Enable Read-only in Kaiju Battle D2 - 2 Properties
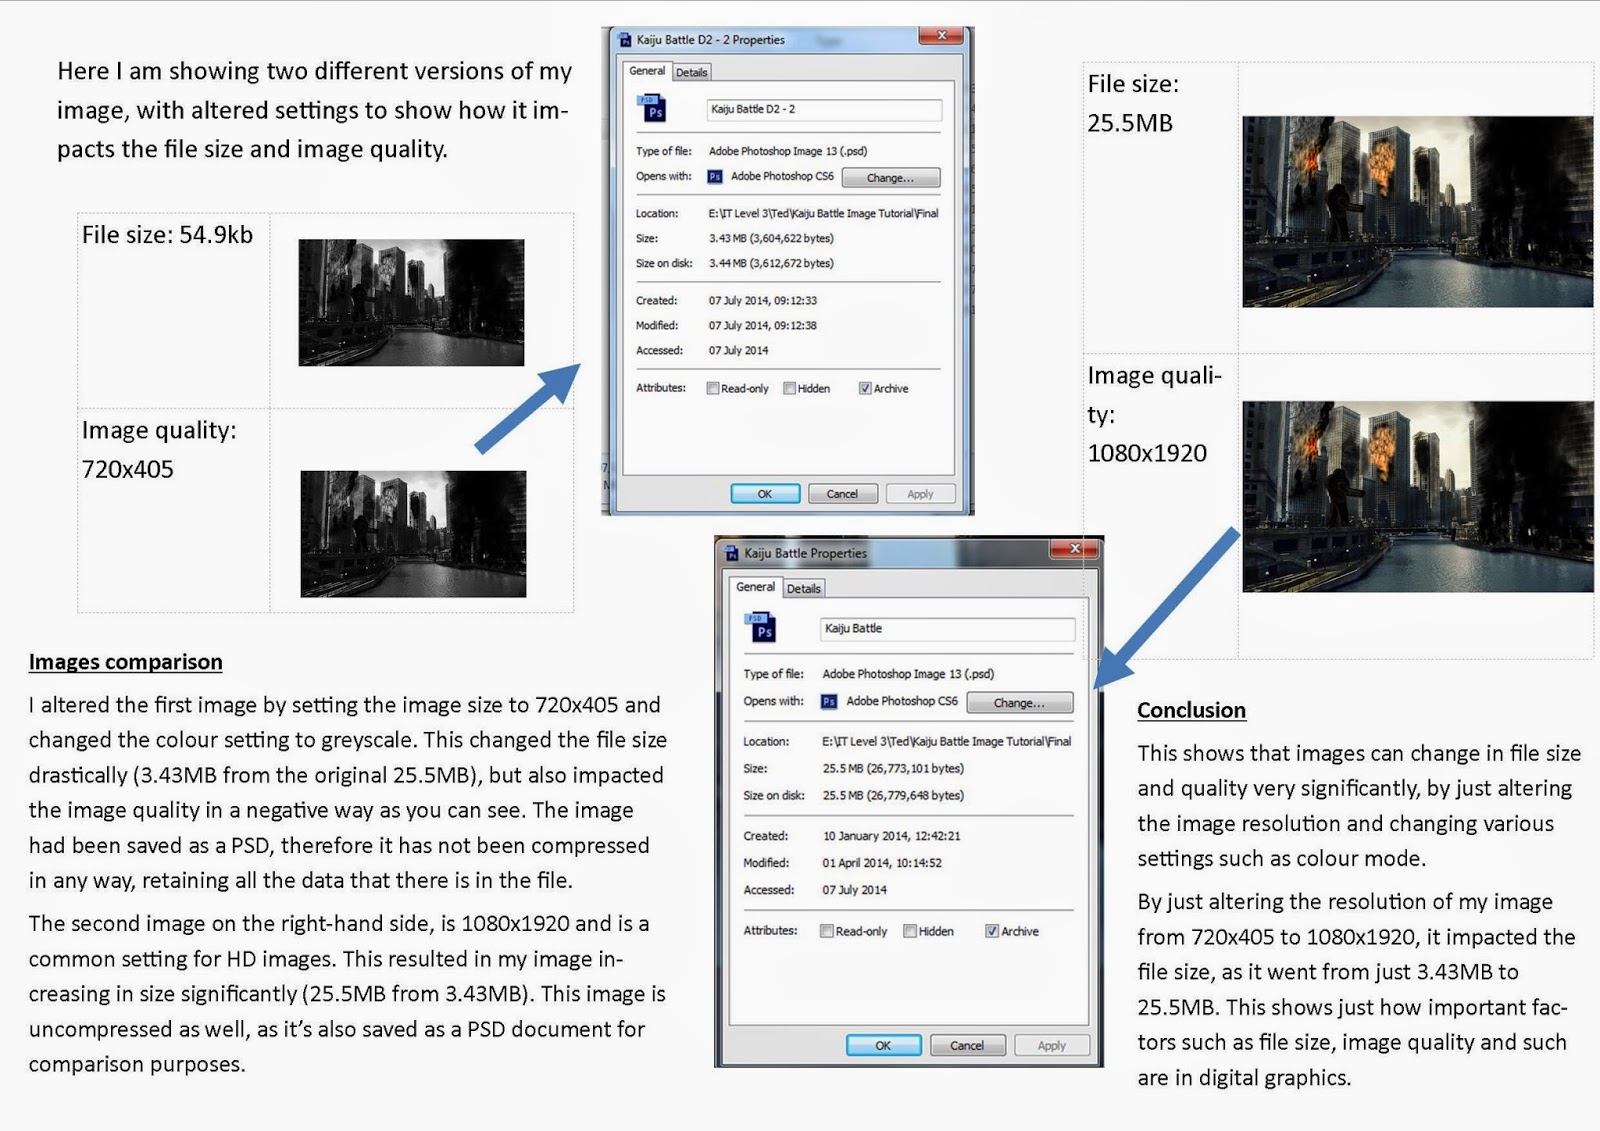Image resolution: width=1600 pixels, height=1131 pixels. [711, 388]
